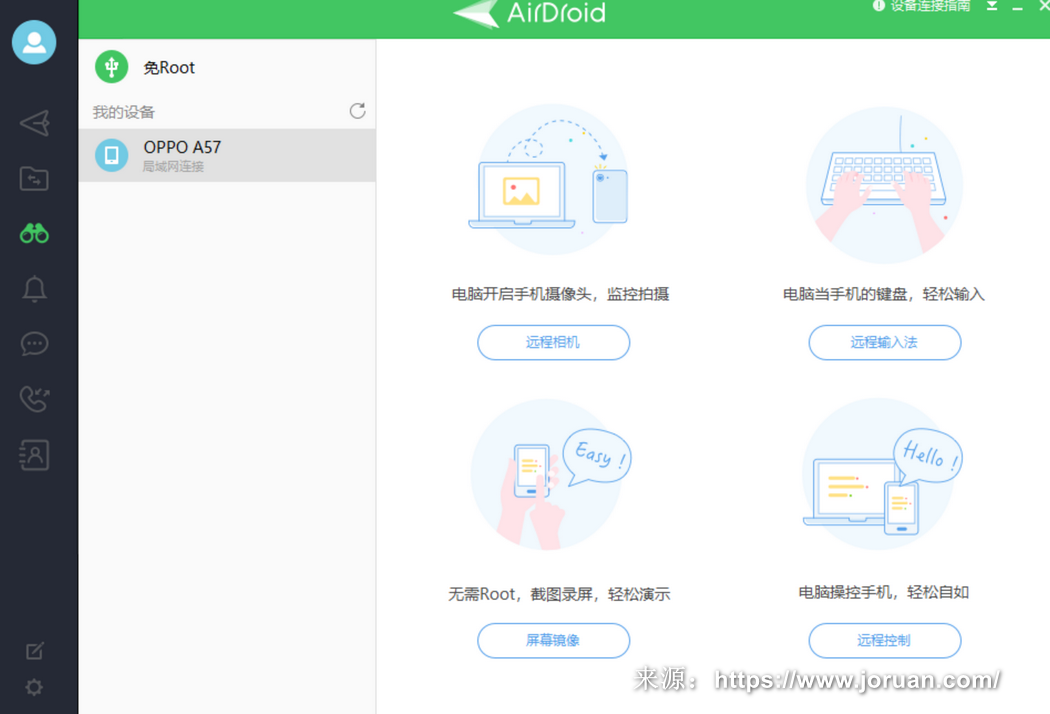Open the SMS messages bubble icon

pyautogui.click(x=34, y=344)
